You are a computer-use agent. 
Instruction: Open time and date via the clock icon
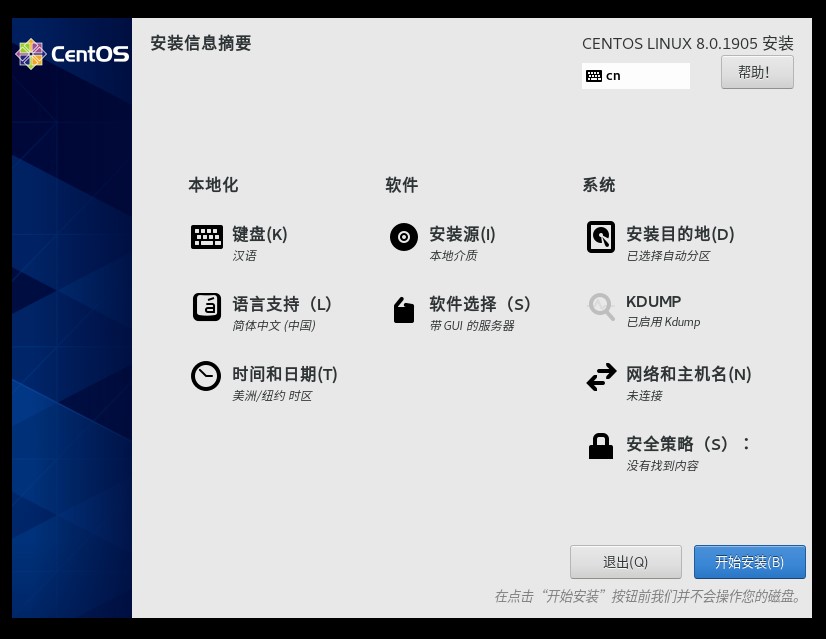point(206,377)
